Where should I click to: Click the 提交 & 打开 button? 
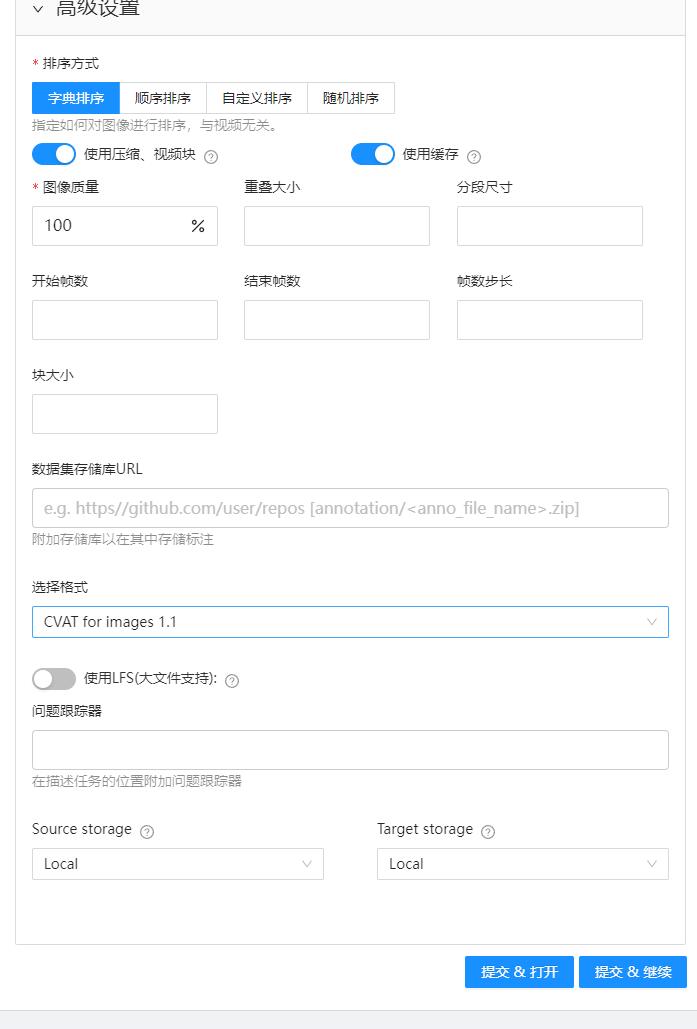(x=519, y=972)
